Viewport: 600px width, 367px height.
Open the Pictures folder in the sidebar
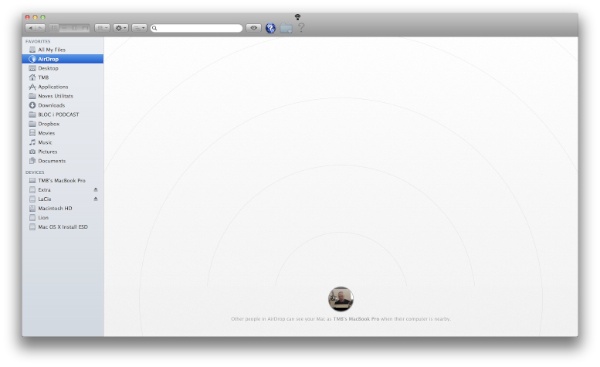click(x=62, y=152)
